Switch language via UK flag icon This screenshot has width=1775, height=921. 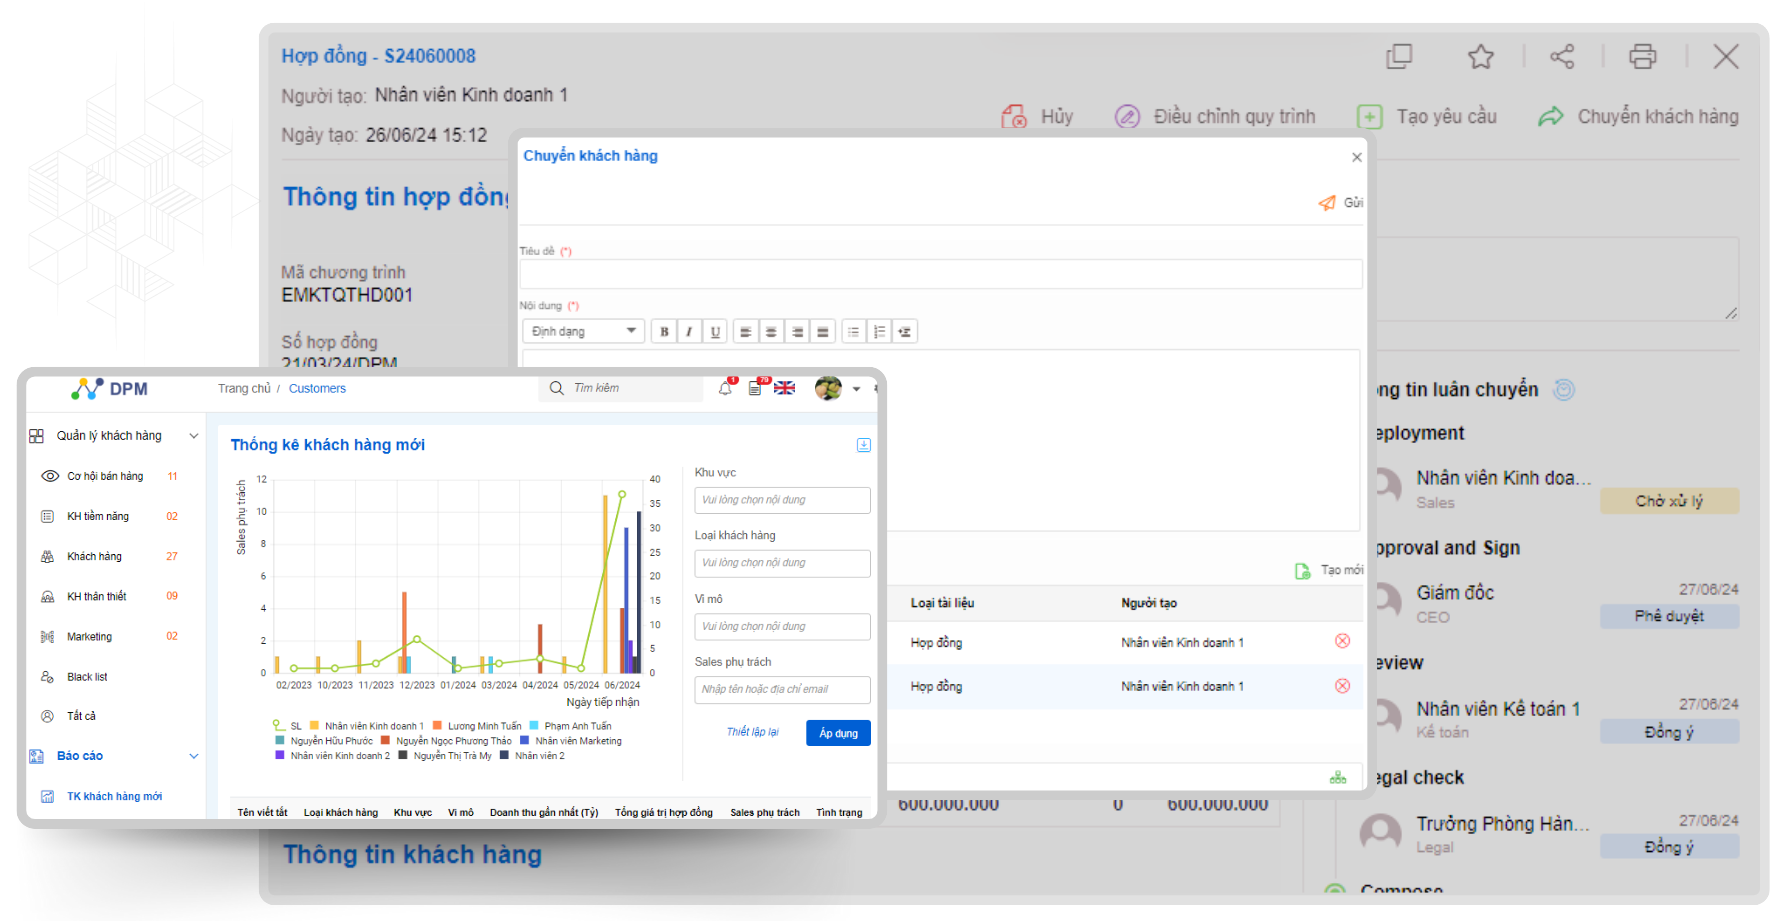[785, 388]
